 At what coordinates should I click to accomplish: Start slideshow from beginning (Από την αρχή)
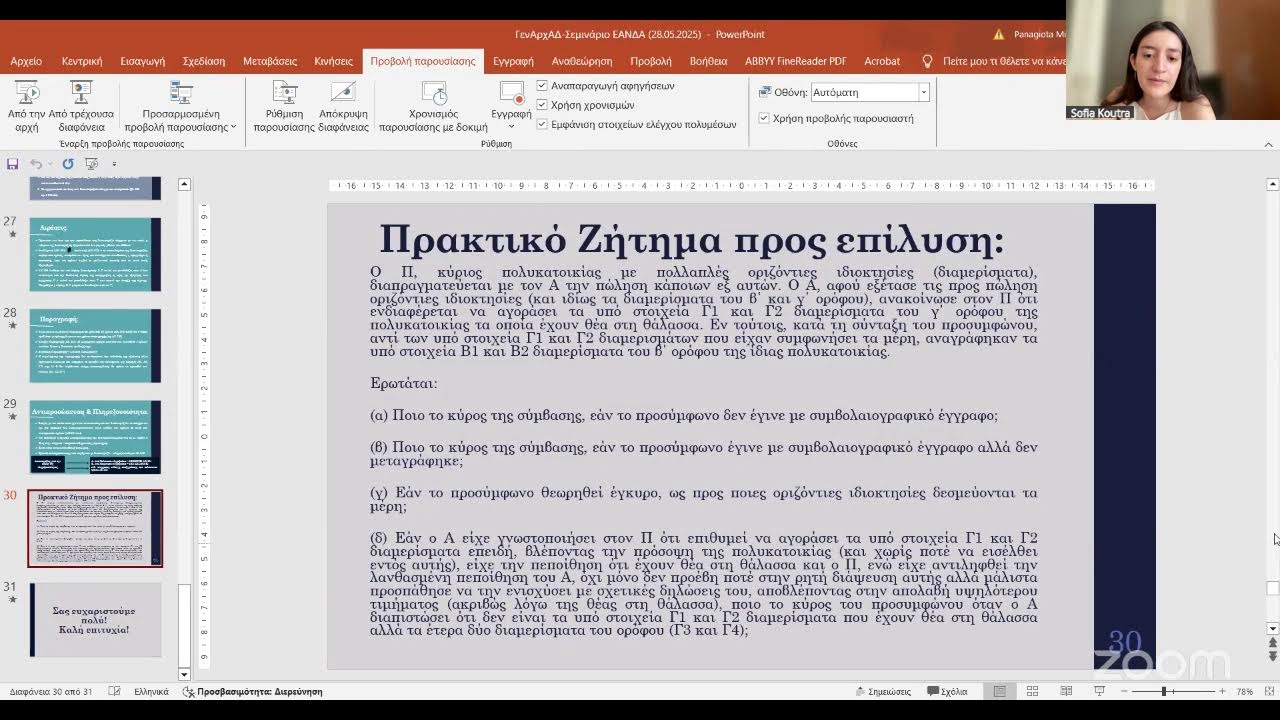pyautogui.click(x=26, y=106)
